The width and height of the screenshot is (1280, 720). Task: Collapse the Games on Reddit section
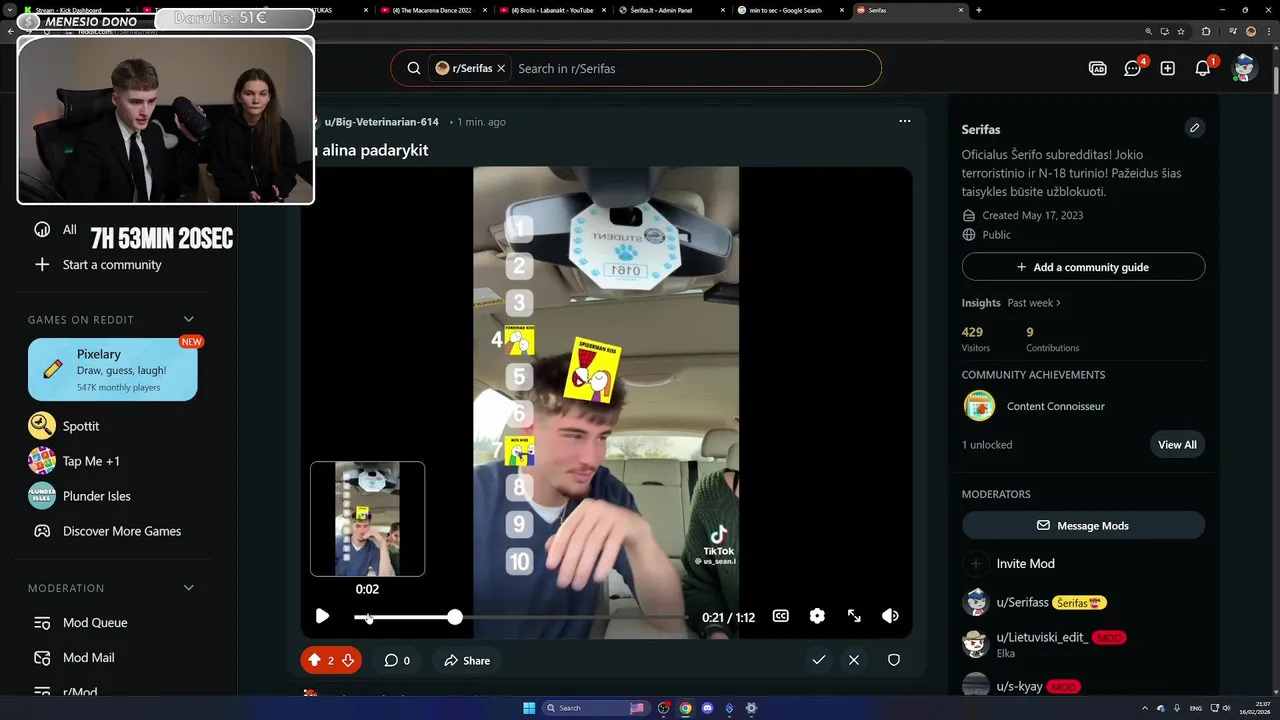188,320
